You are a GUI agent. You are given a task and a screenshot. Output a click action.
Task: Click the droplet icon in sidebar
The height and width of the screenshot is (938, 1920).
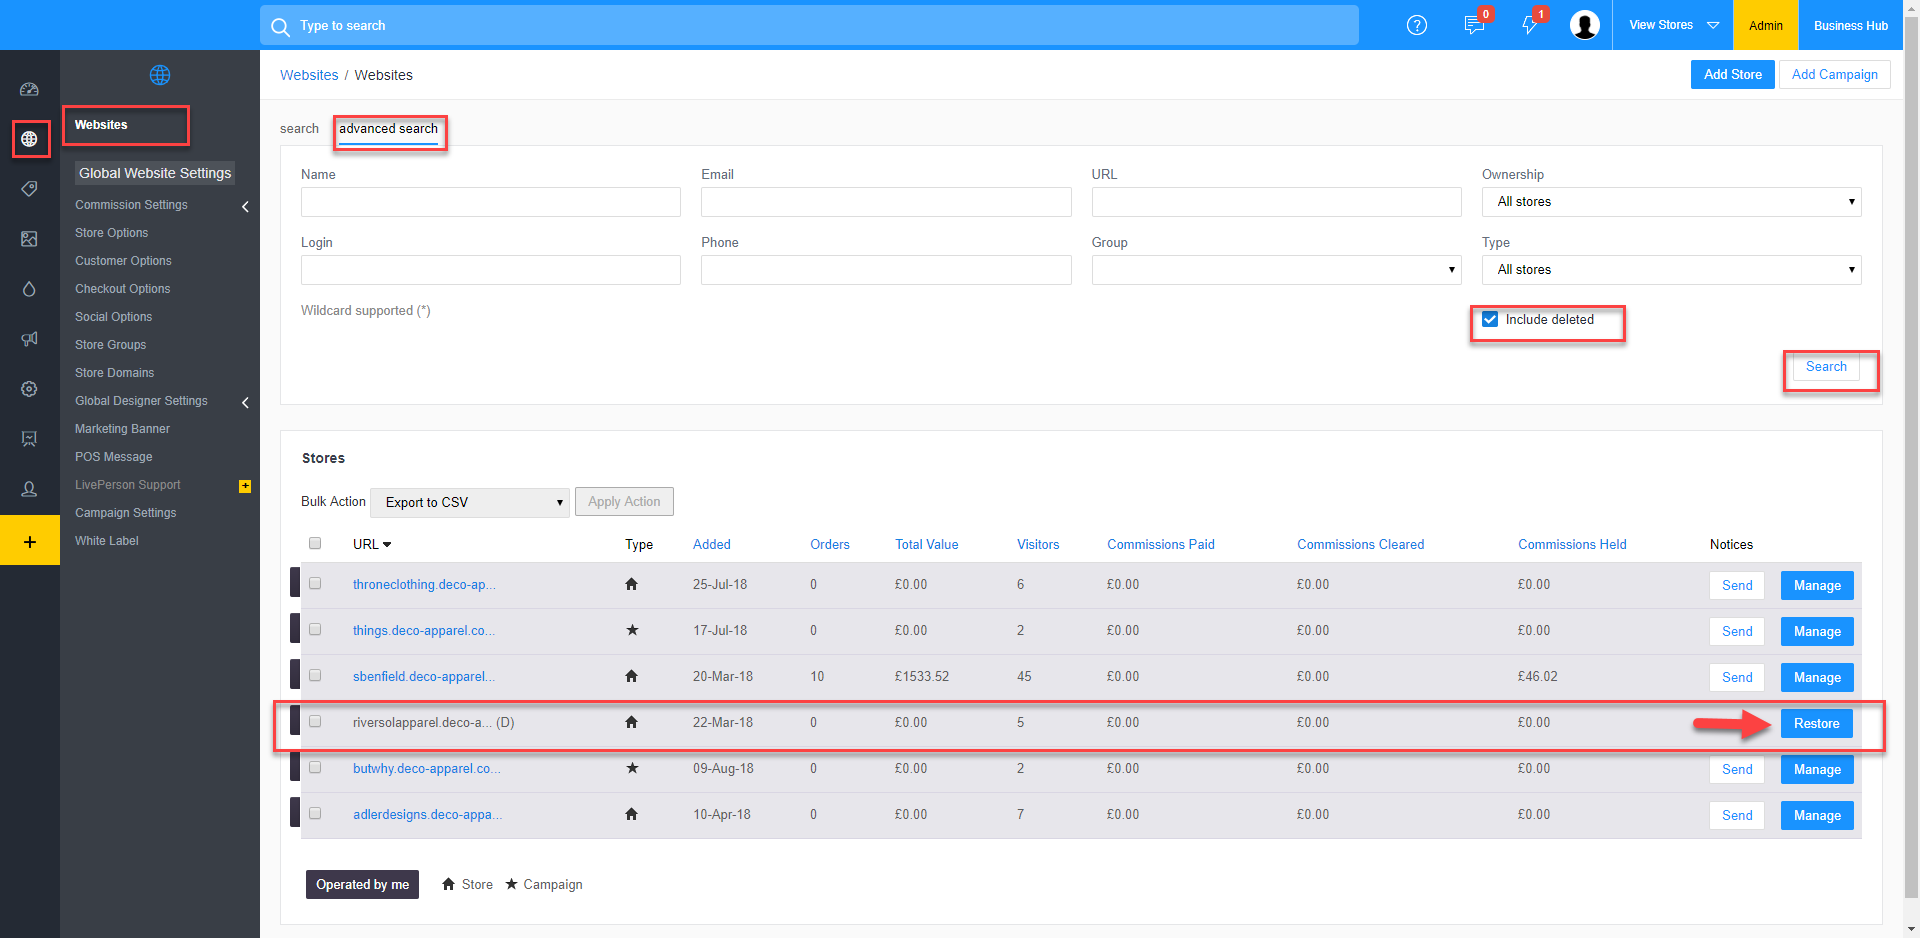point(29,289)
